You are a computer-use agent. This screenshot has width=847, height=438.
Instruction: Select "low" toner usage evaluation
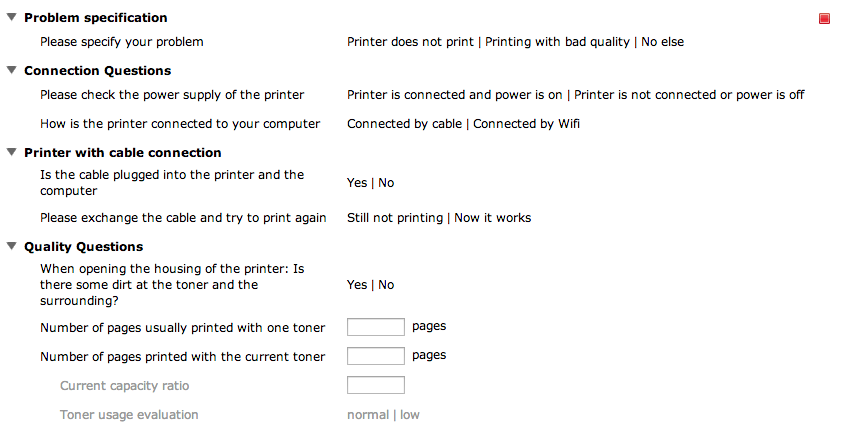pyautogui.click(x=410, y=415)
